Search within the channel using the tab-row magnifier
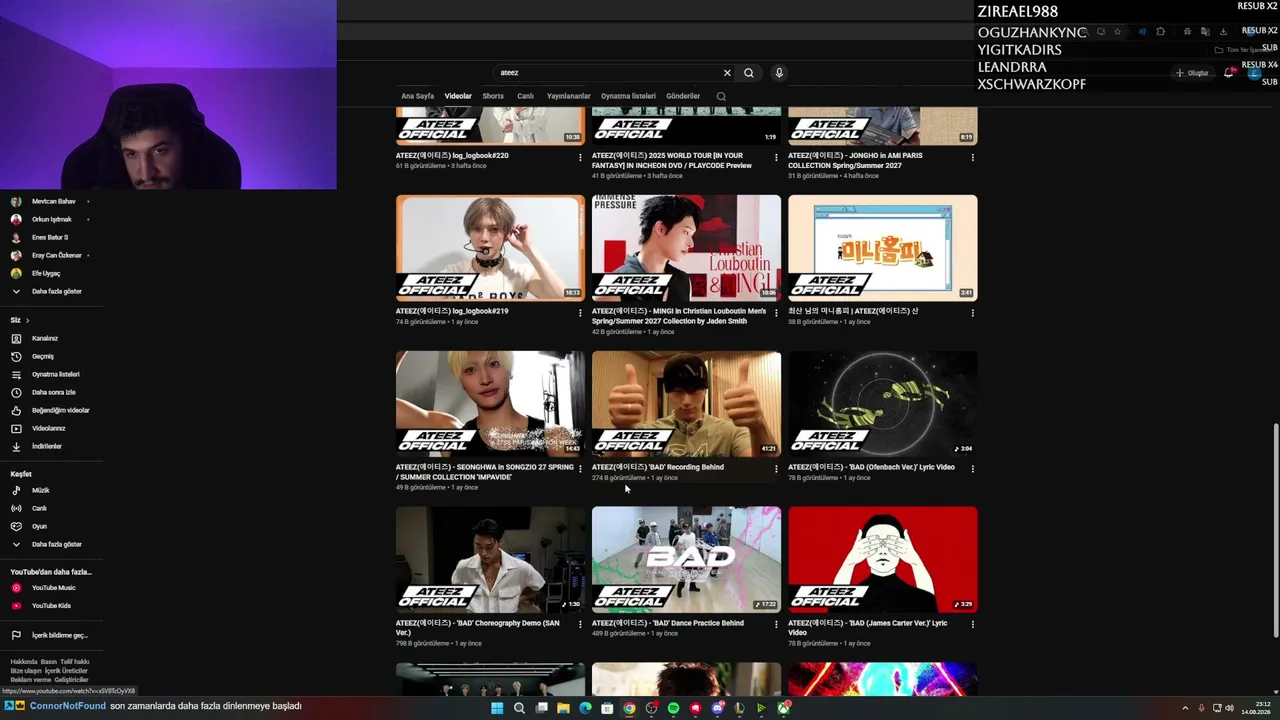Screen dimensions: 1280x720 click(x=721, y=96)
